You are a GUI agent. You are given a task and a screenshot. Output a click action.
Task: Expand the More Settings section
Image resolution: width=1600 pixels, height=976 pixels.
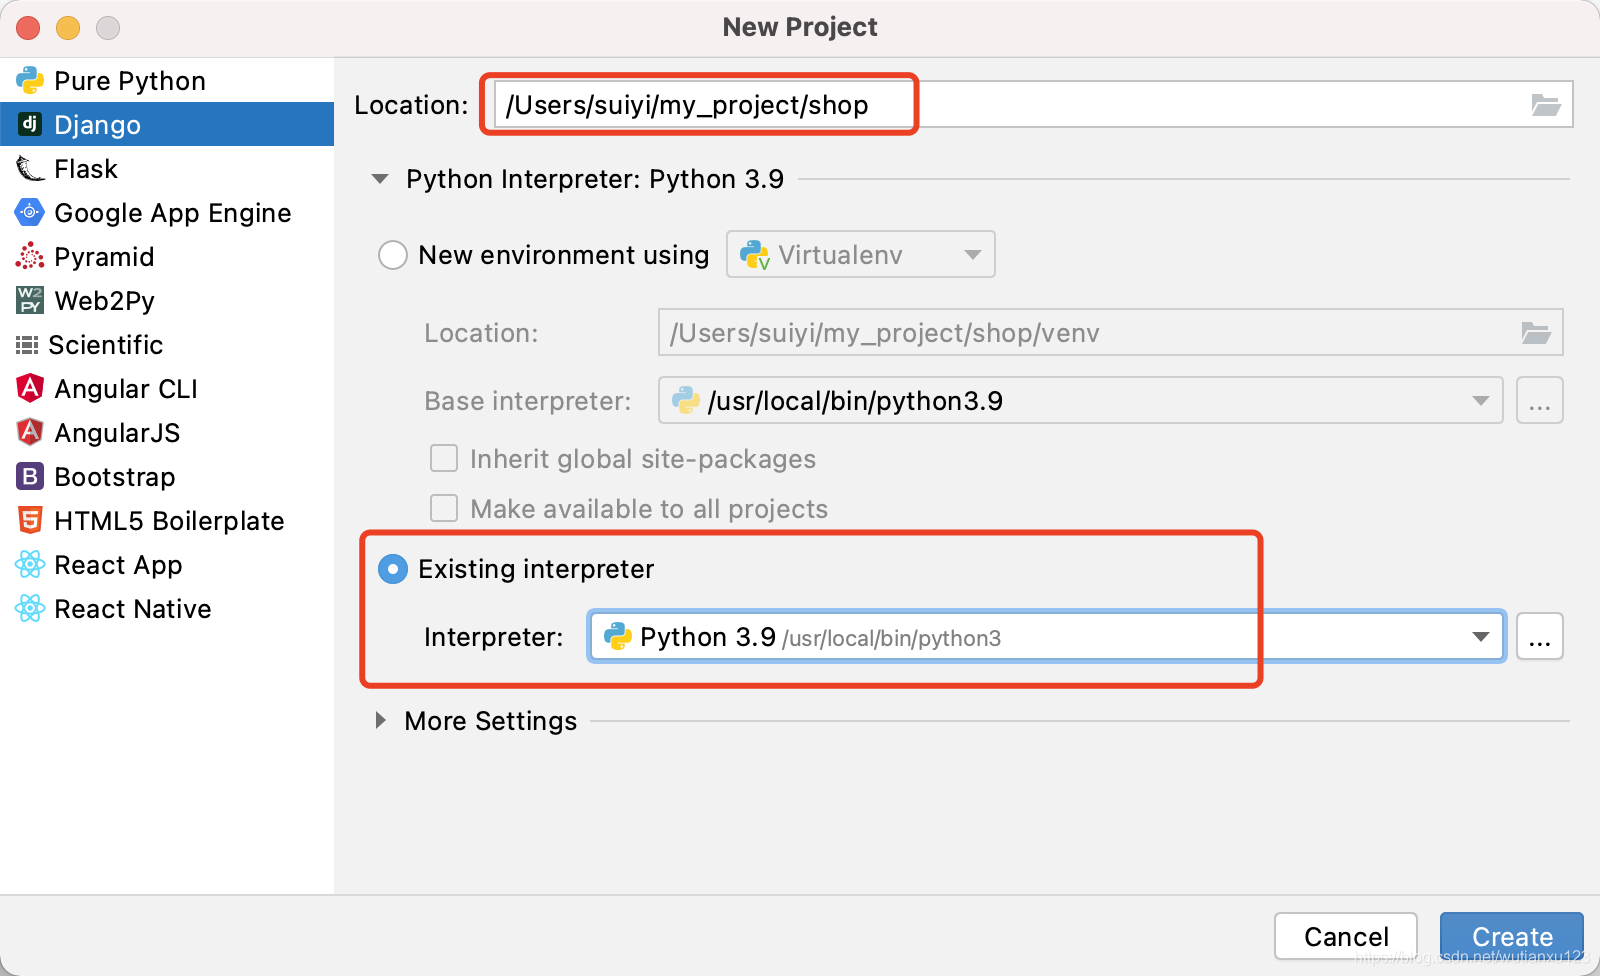(x=380, y=720)
